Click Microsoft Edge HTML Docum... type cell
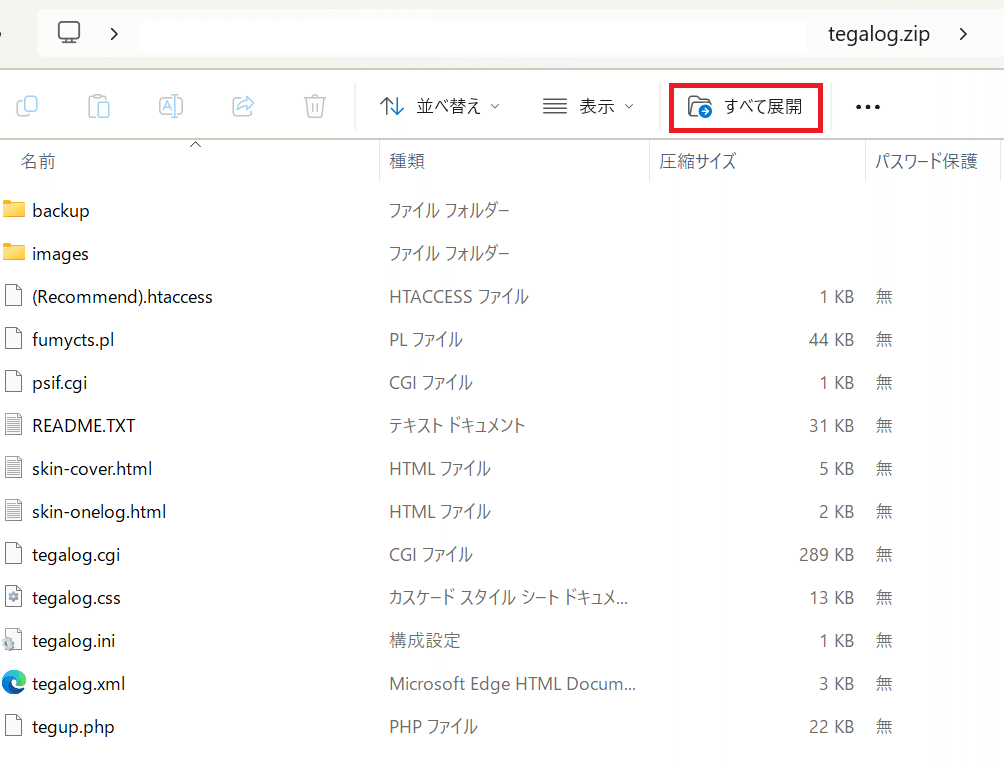The image size is (1004, 767). pos(512,684)
